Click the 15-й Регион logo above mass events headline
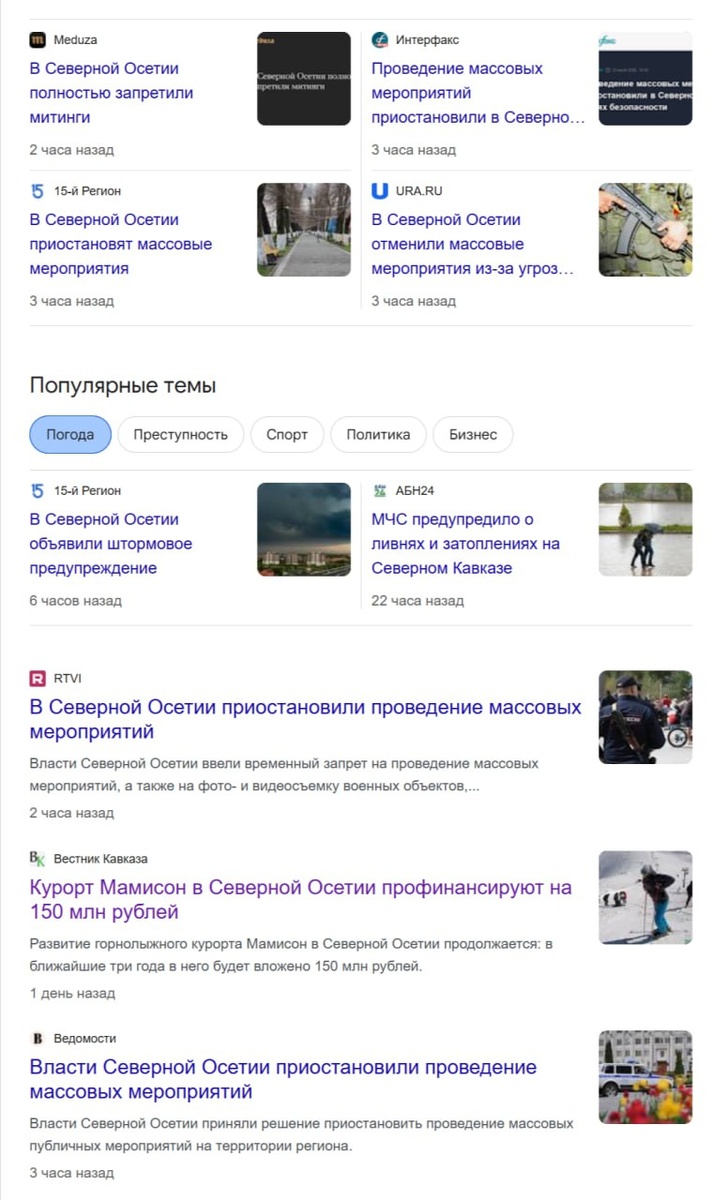728x1200 pixels. point(38,190)
